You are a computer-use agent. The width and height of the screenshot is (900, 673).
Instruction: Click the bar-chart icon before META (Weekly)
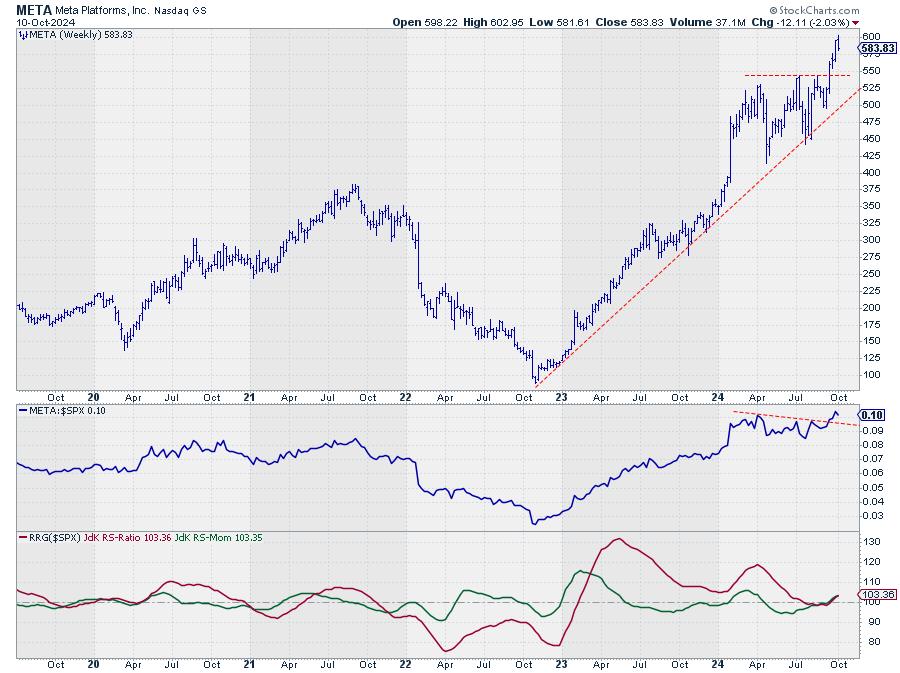click(x=23, y=35)
